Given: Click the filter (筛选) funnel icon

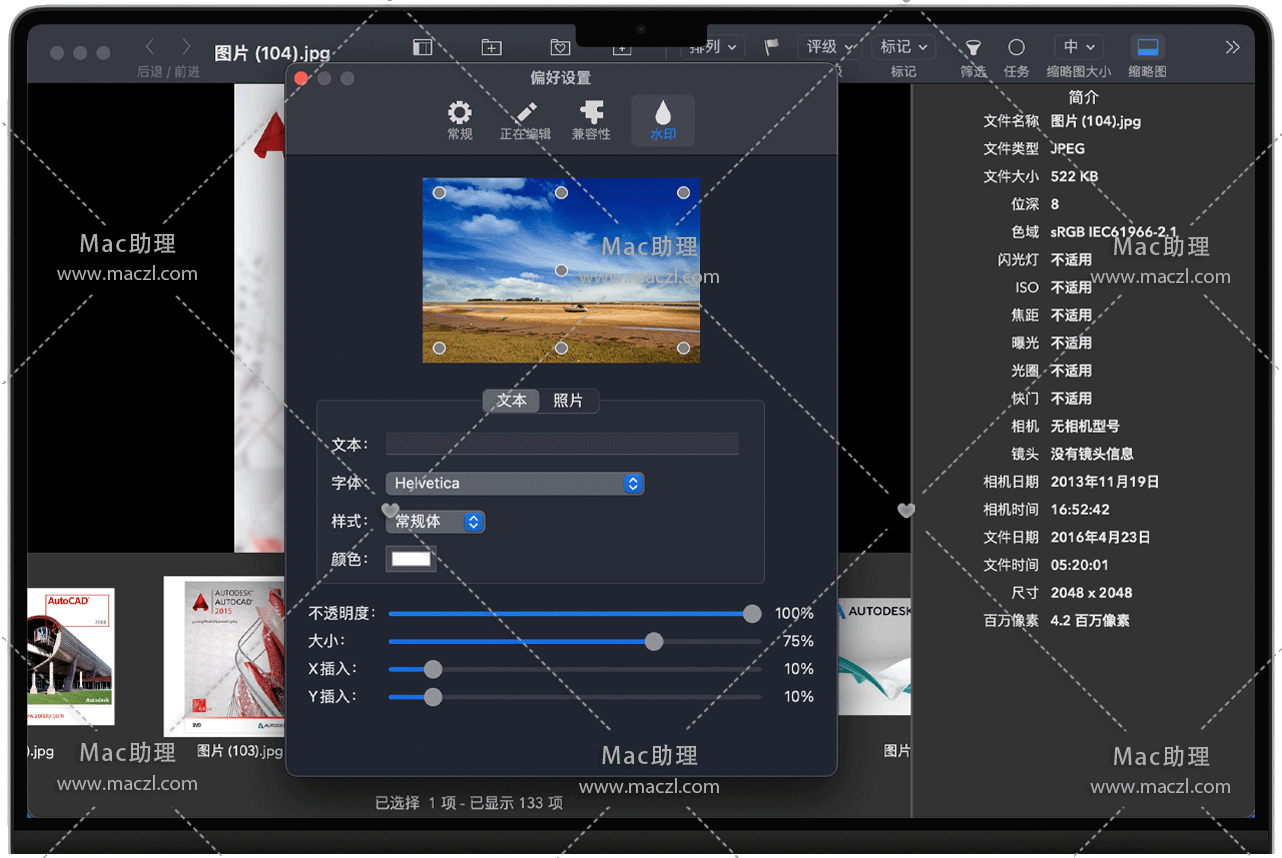Looking at the screenshot, I should pyautogui.click(x=972, y=48).
